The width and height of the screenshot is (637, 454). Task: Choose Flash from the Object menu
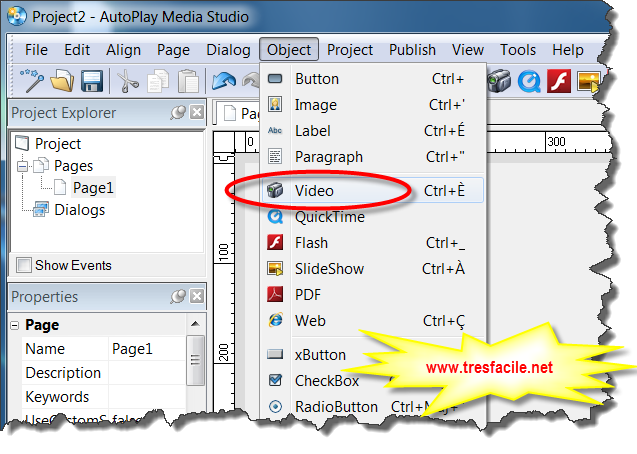tap(373, 243)
